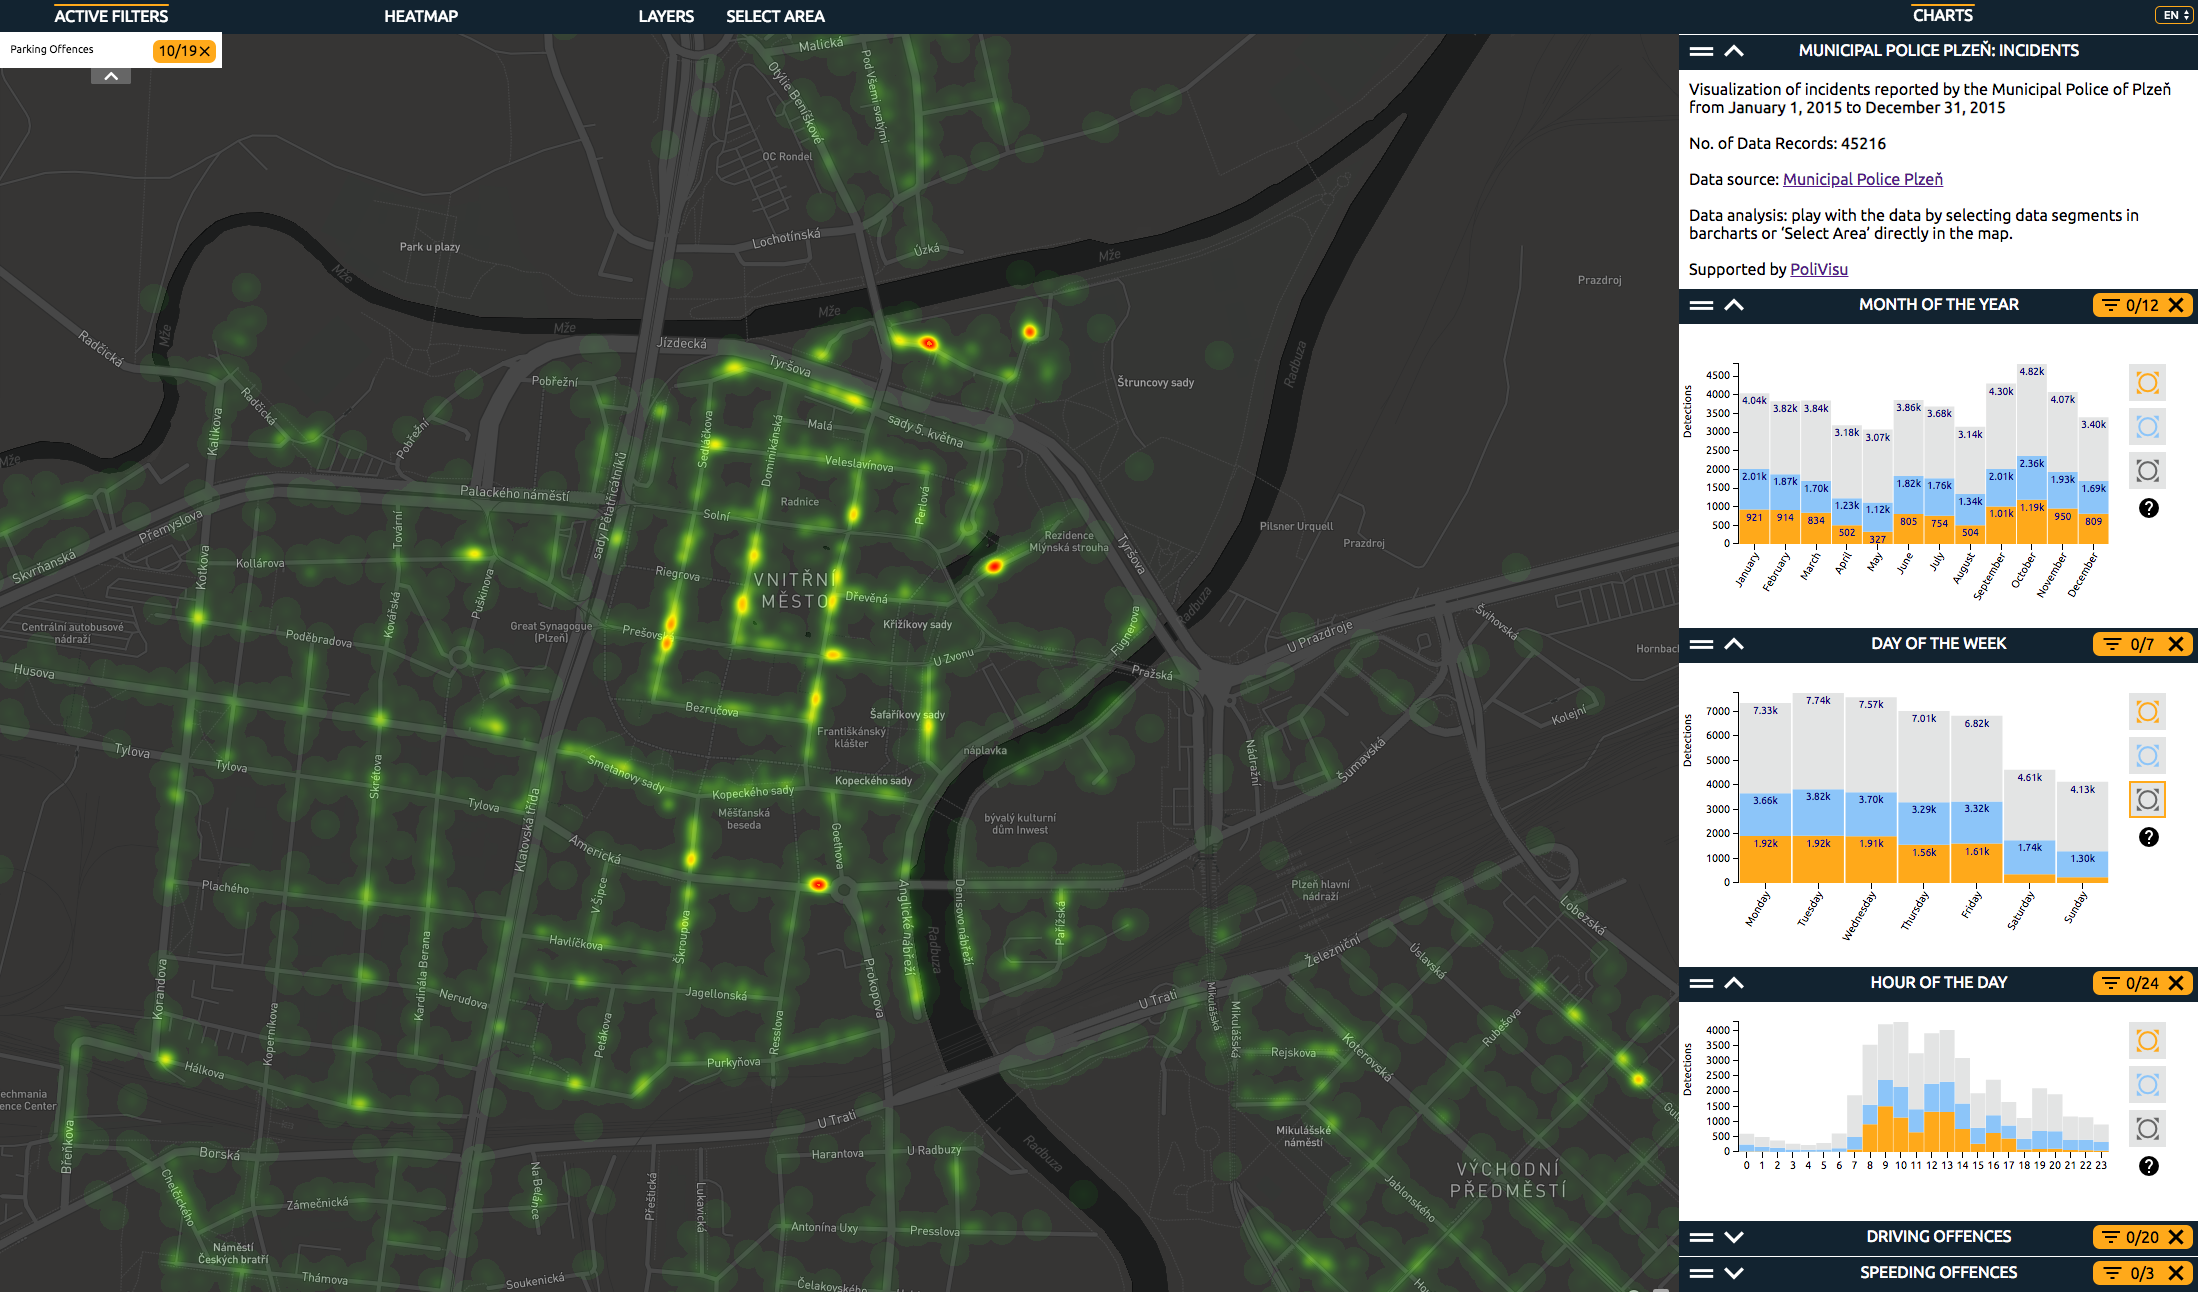This screenshot has width=2198, height=1292.
Task: Open the EN language dropdown
Action: click(x=2174, y=15)
